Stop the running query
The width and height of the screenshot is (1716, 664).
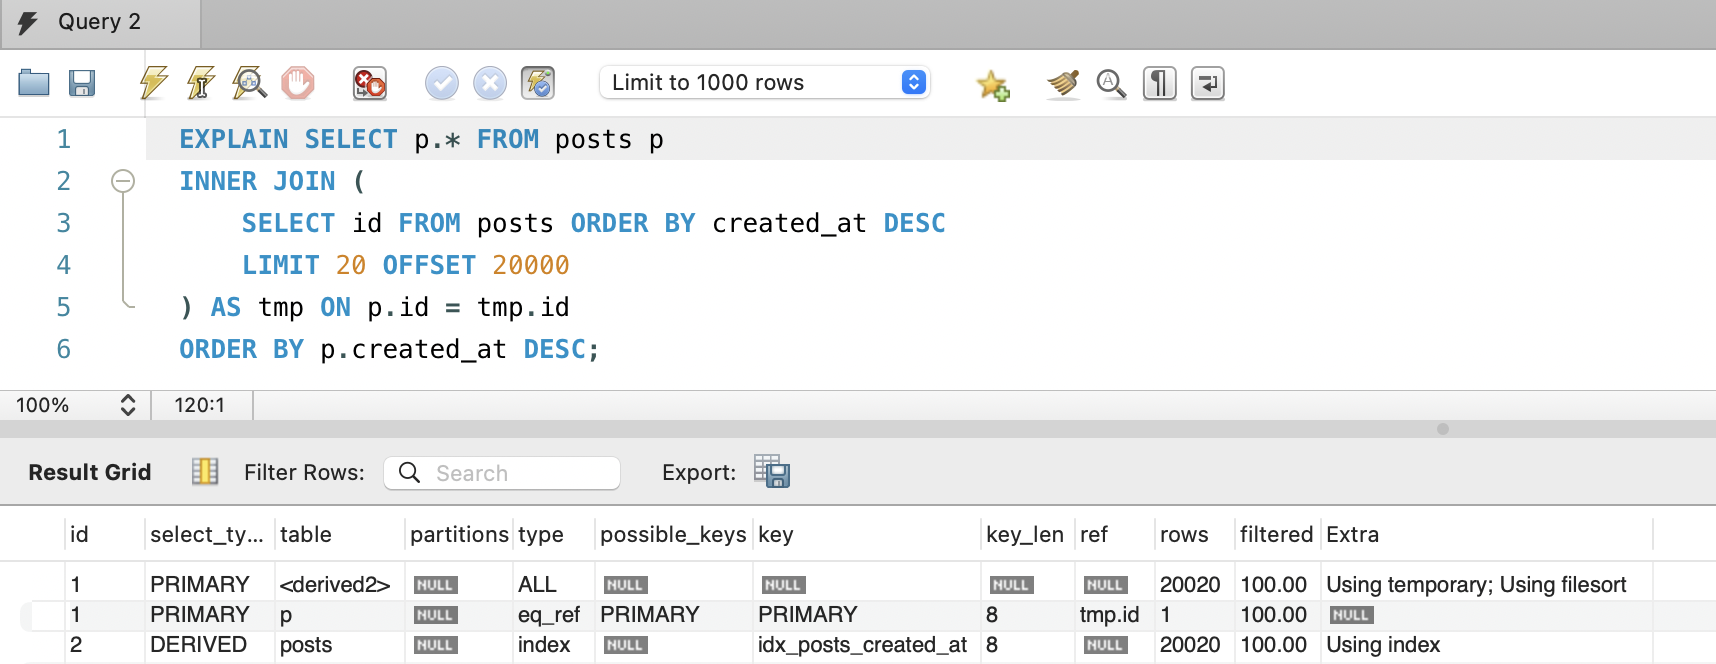click(297, 83)
